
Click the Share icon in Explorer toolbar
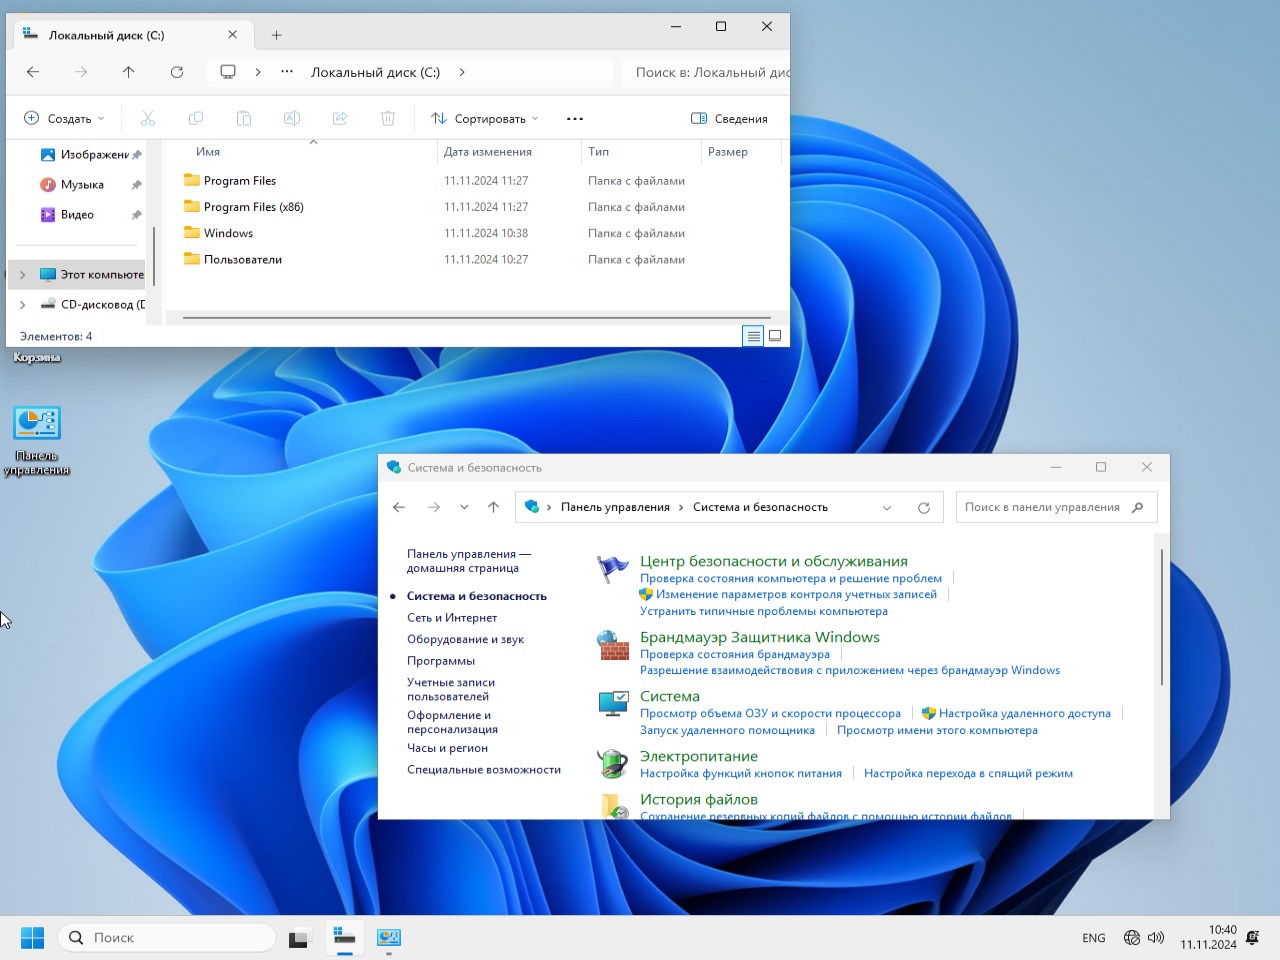340,118
